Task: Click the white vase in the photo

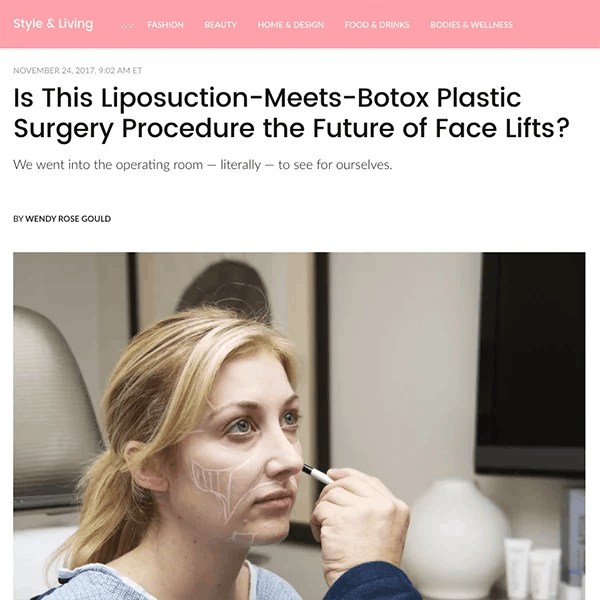Action: [x=455, y=536]
